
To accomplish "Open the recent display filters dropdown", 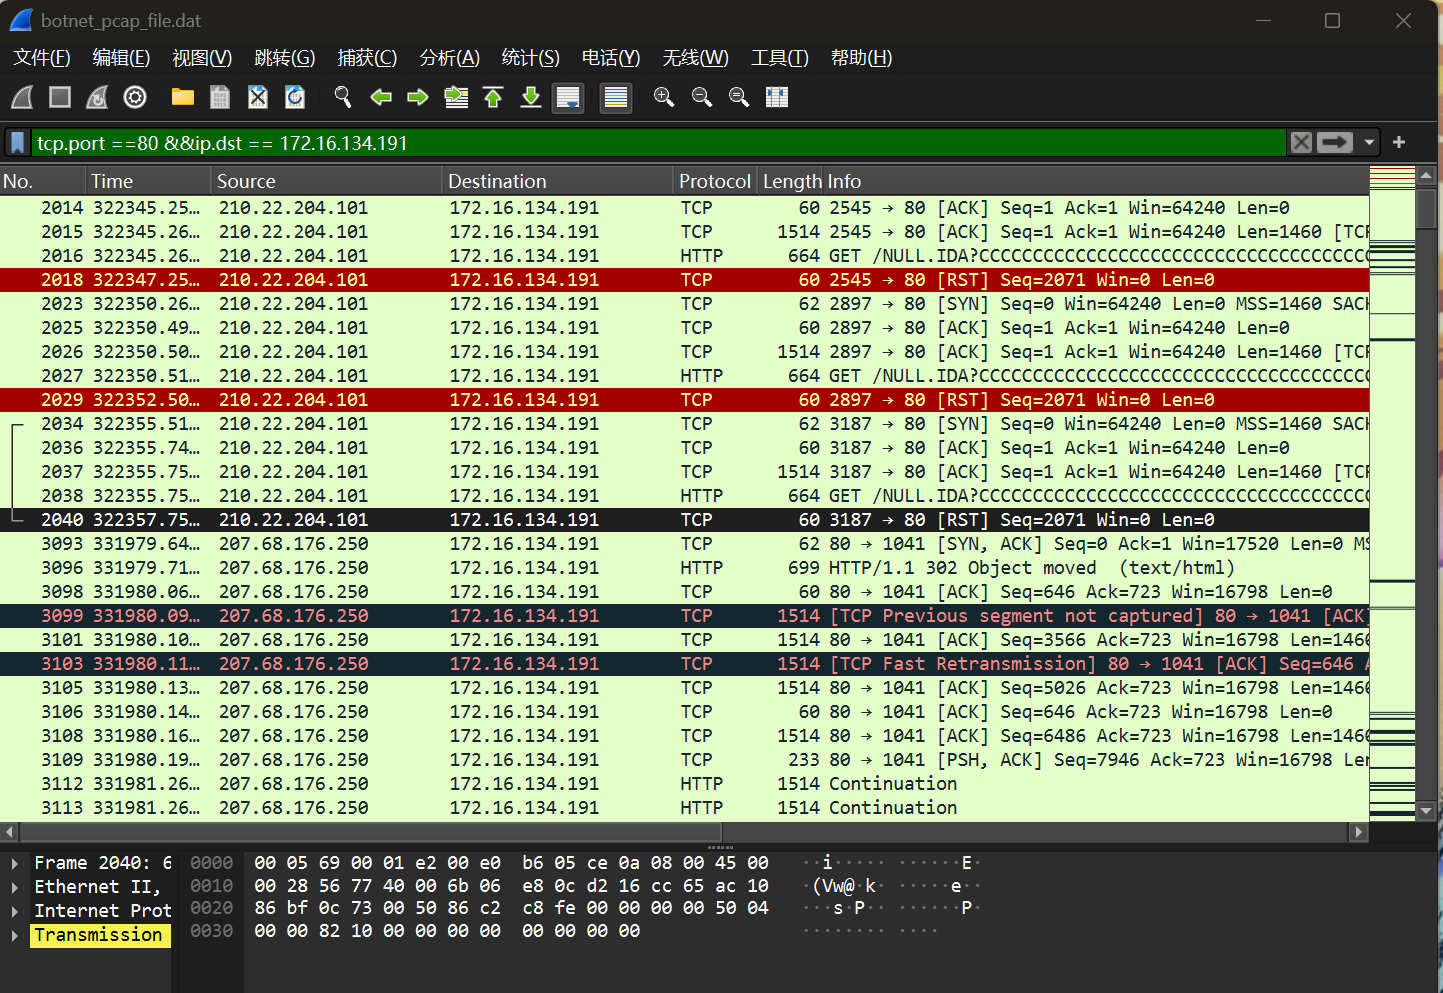I will [x=1370, y=143].
